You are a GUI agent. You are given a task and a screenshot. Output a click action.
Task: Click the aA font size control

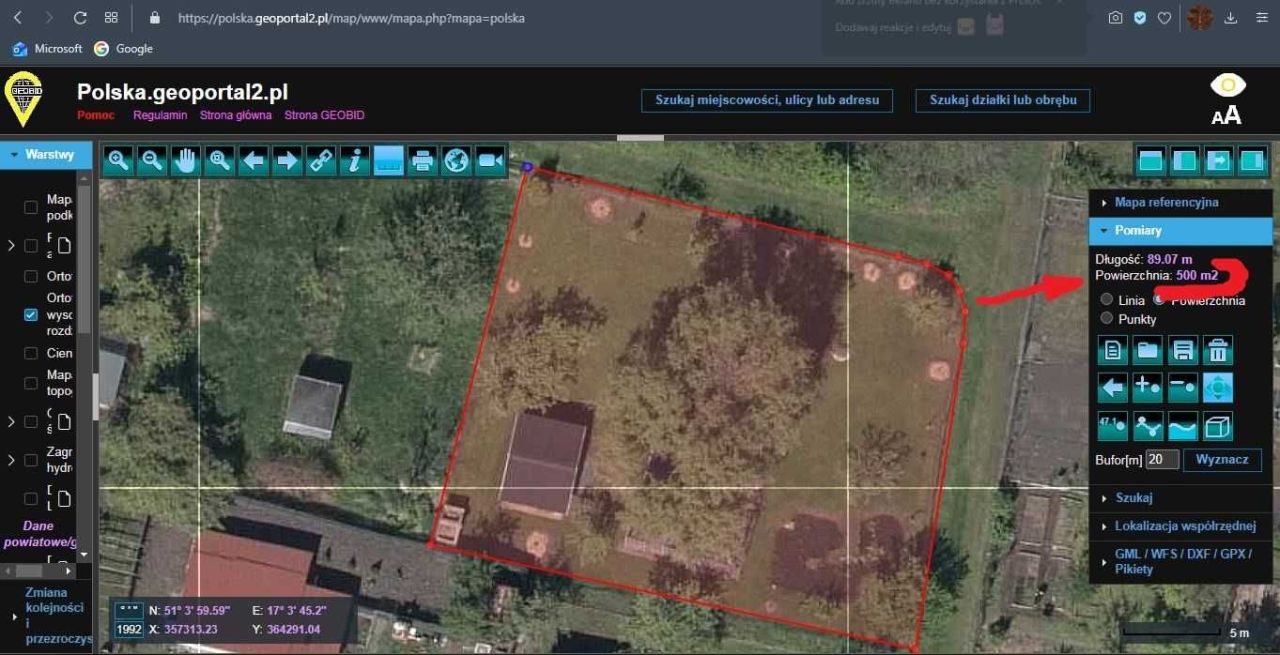[1226, 115]
